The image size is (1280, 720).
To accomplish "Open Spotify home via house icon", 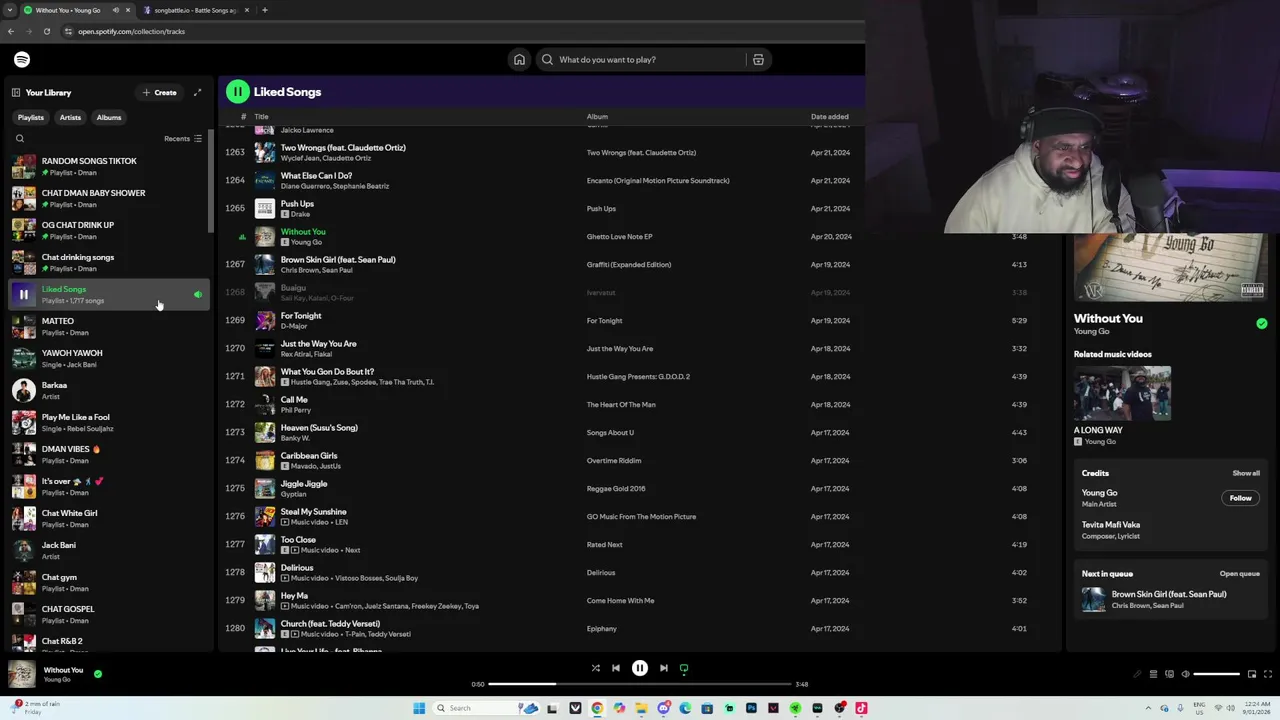I will point(519,60).
